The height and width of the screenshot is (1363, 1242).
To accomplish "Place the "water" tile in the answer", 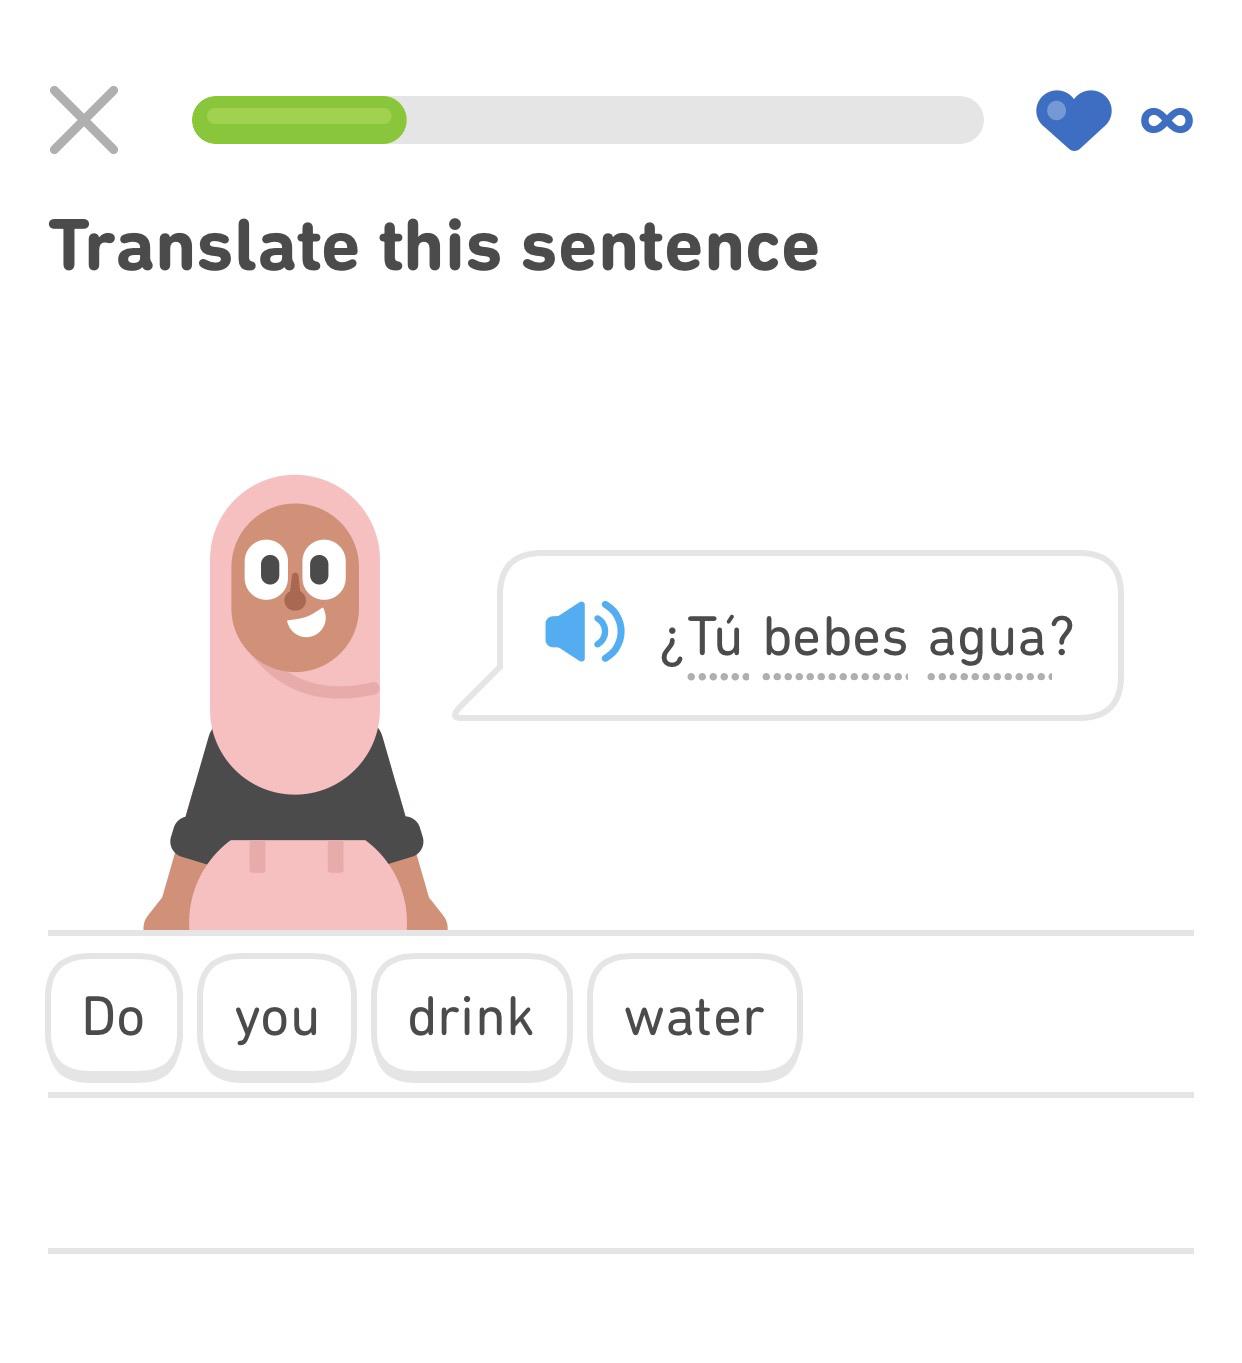I will [694, 1016].
